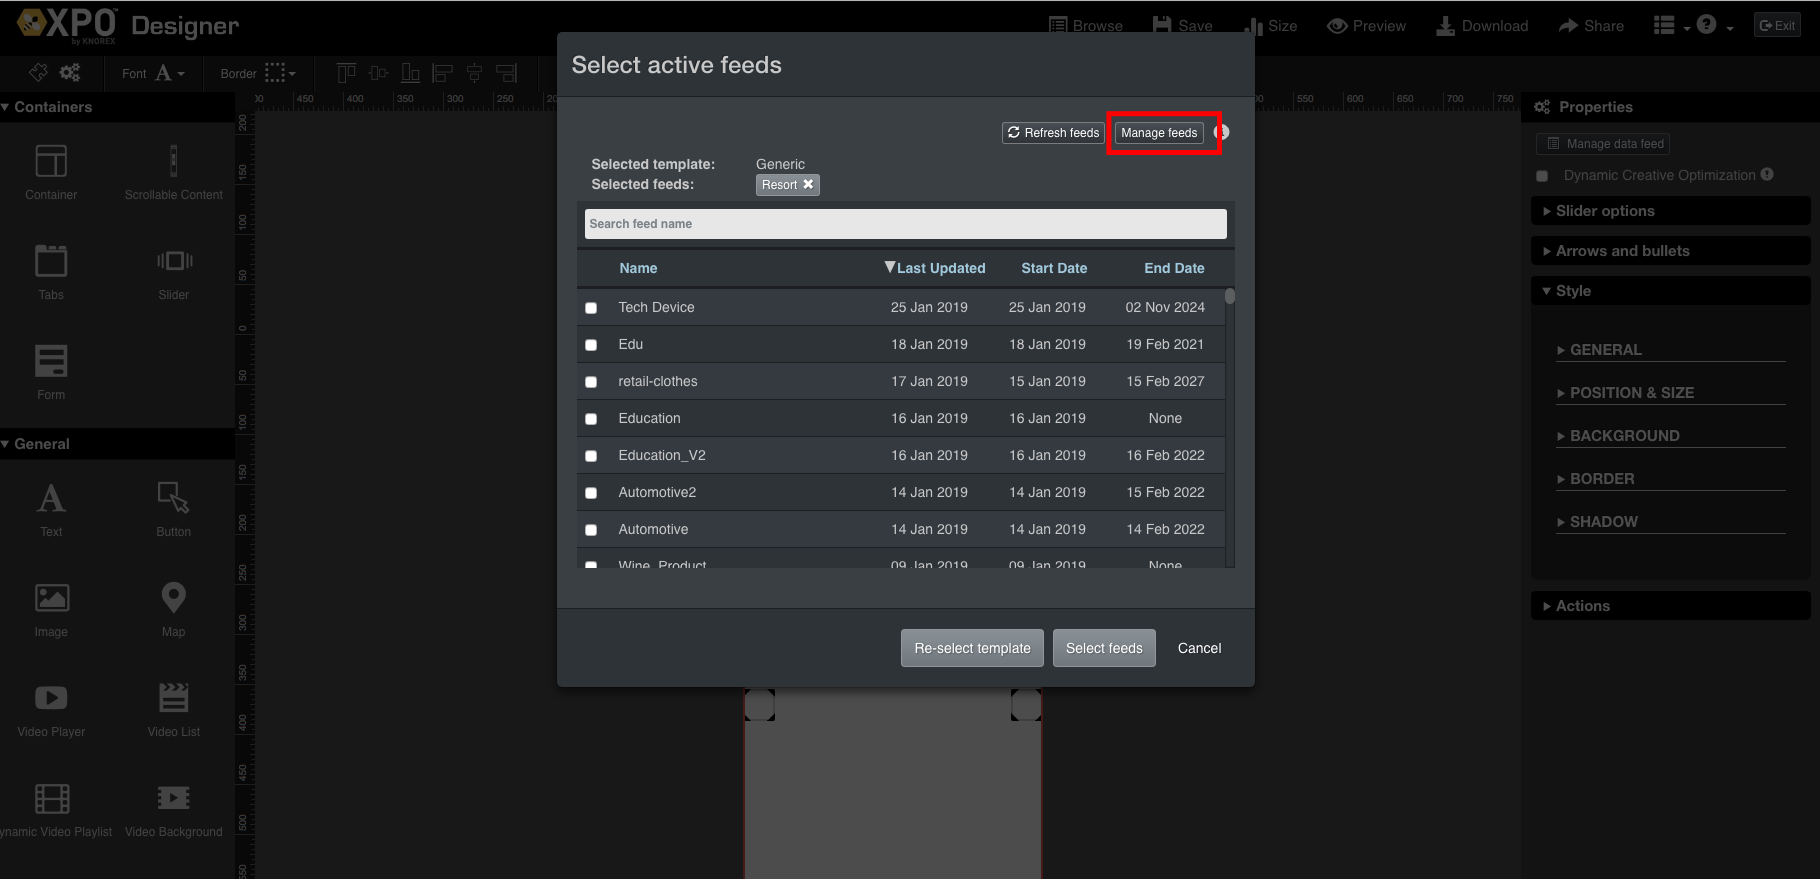1820x879 pixels.
Task: Click the Search feed name field
Action: point(905,224)
